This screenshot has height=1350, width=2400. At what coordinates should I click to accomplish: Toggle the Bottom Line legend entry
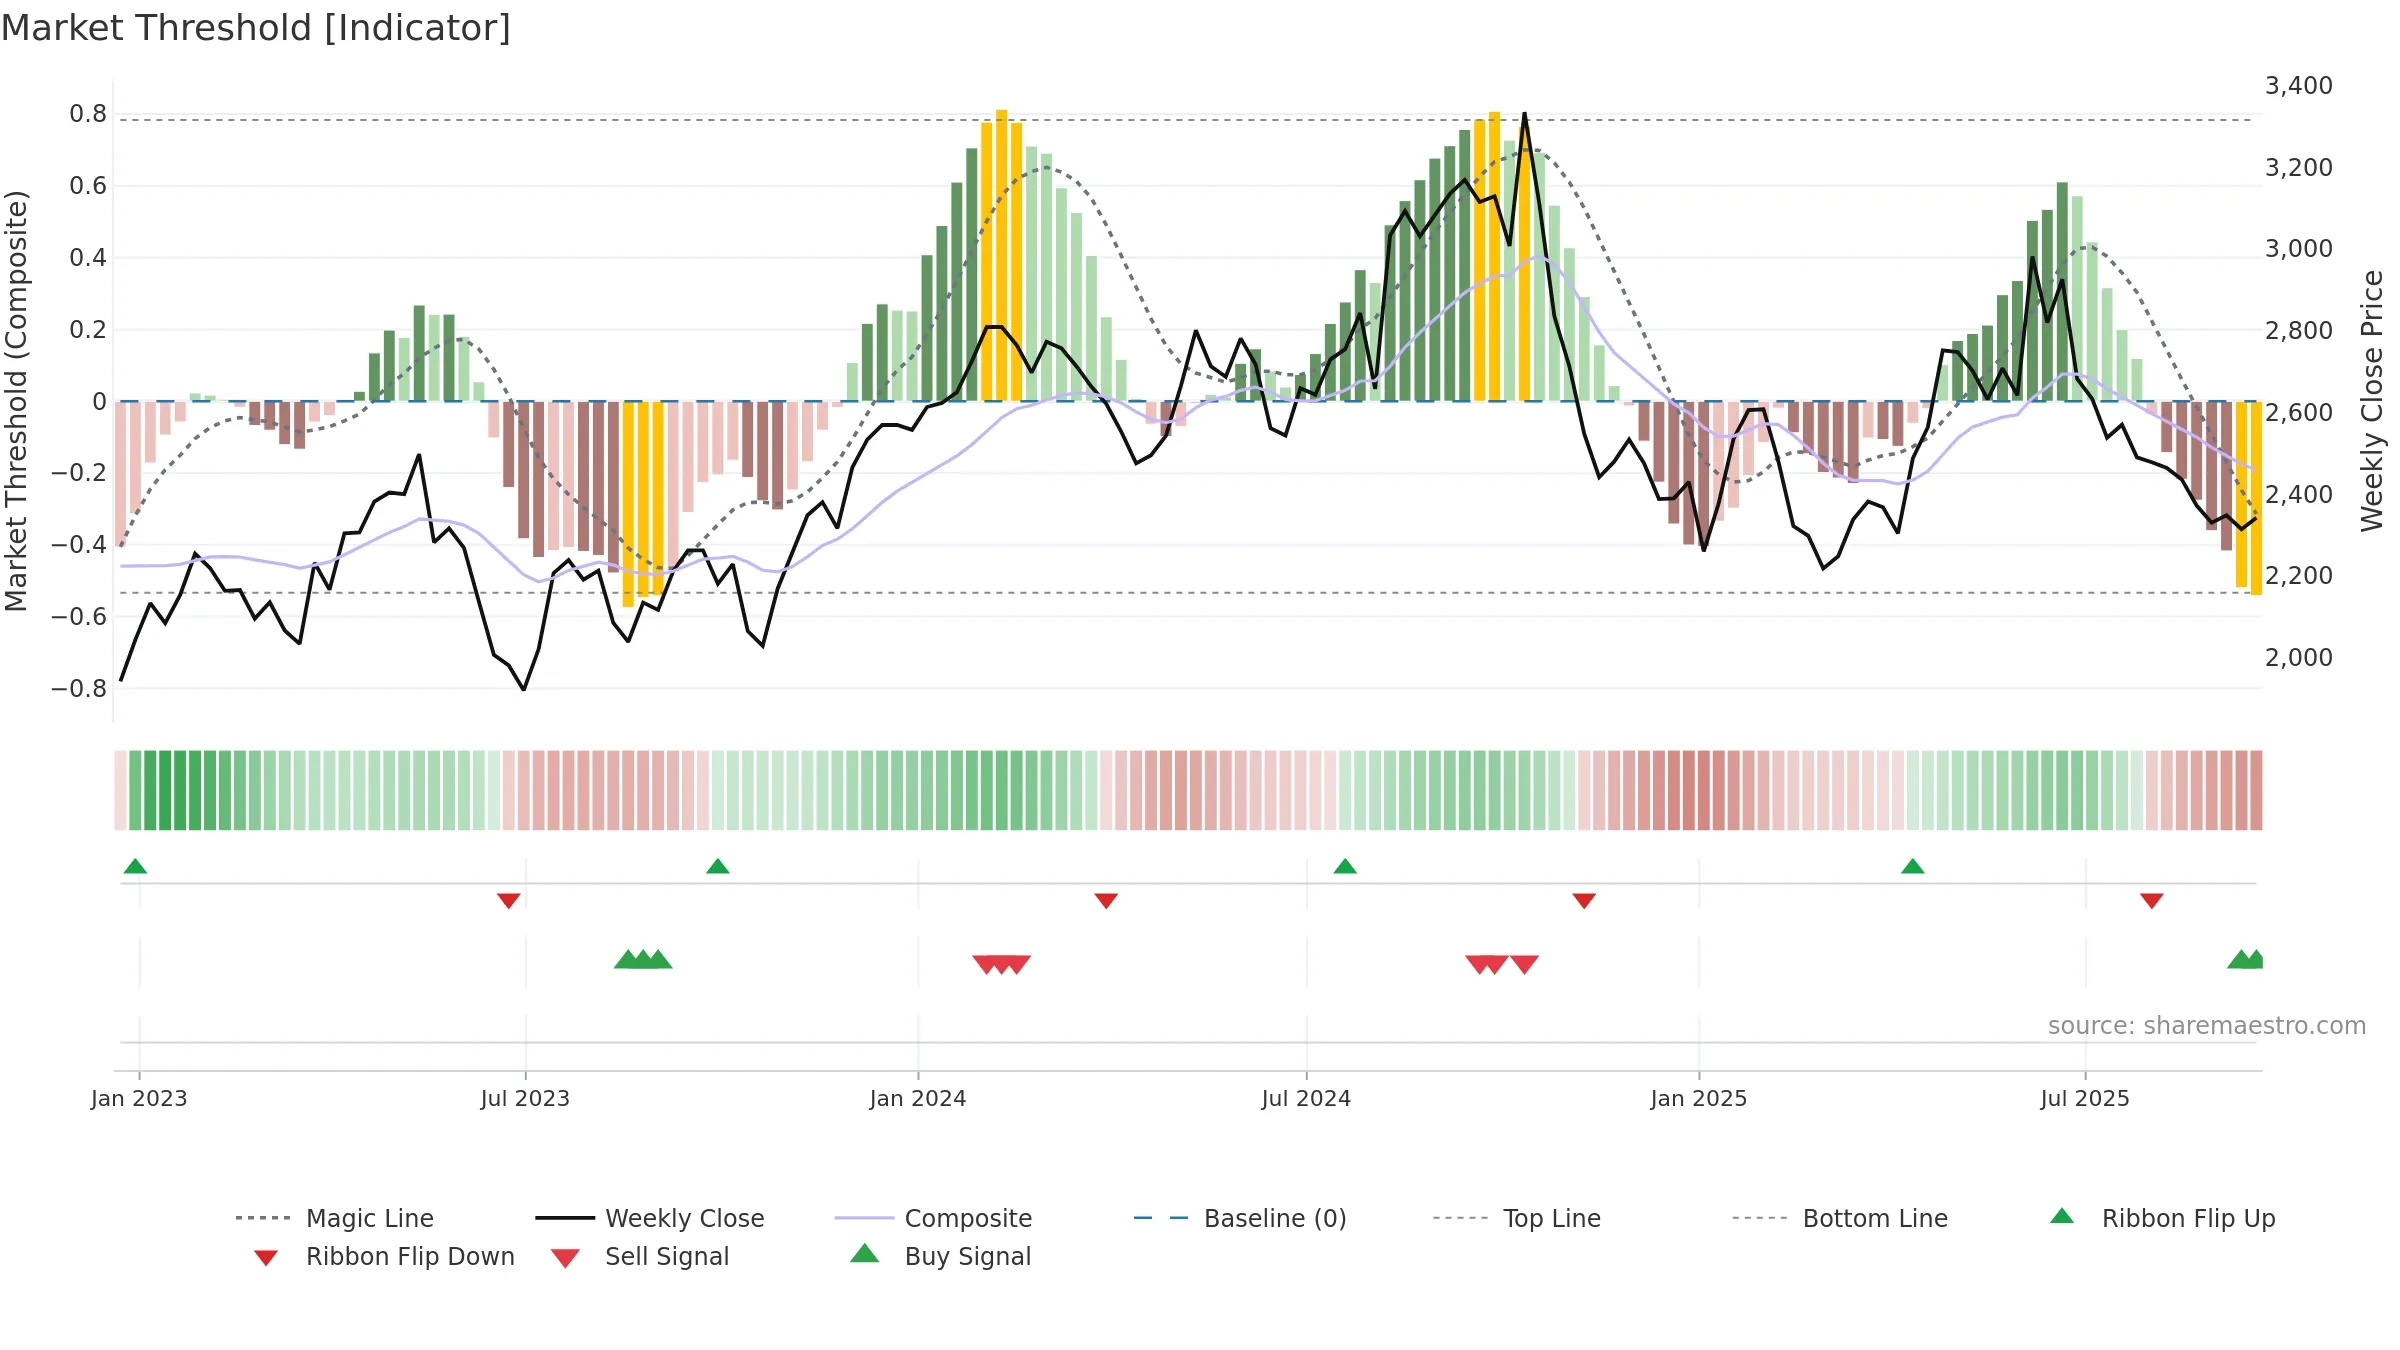point(1840,1218)
